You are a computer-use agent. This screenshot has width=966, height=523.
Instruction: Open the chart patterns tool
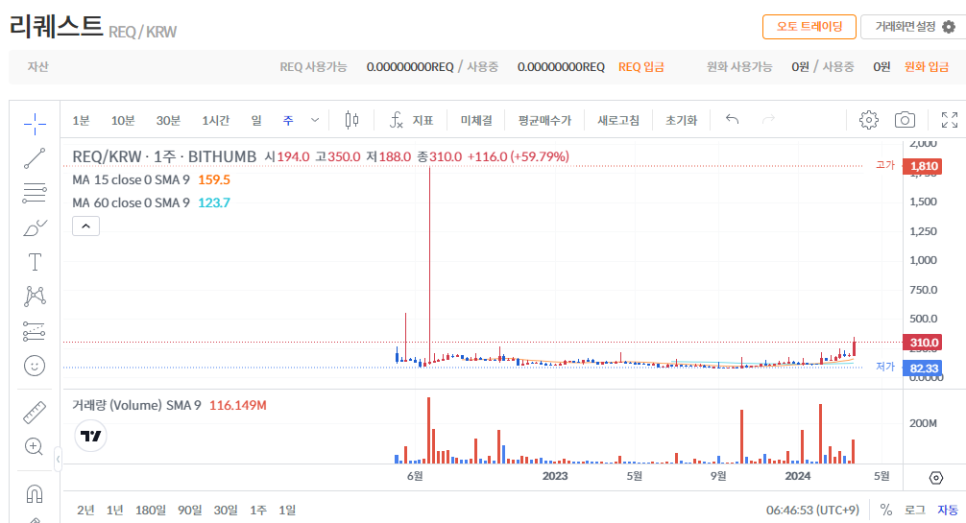point(34,296)
